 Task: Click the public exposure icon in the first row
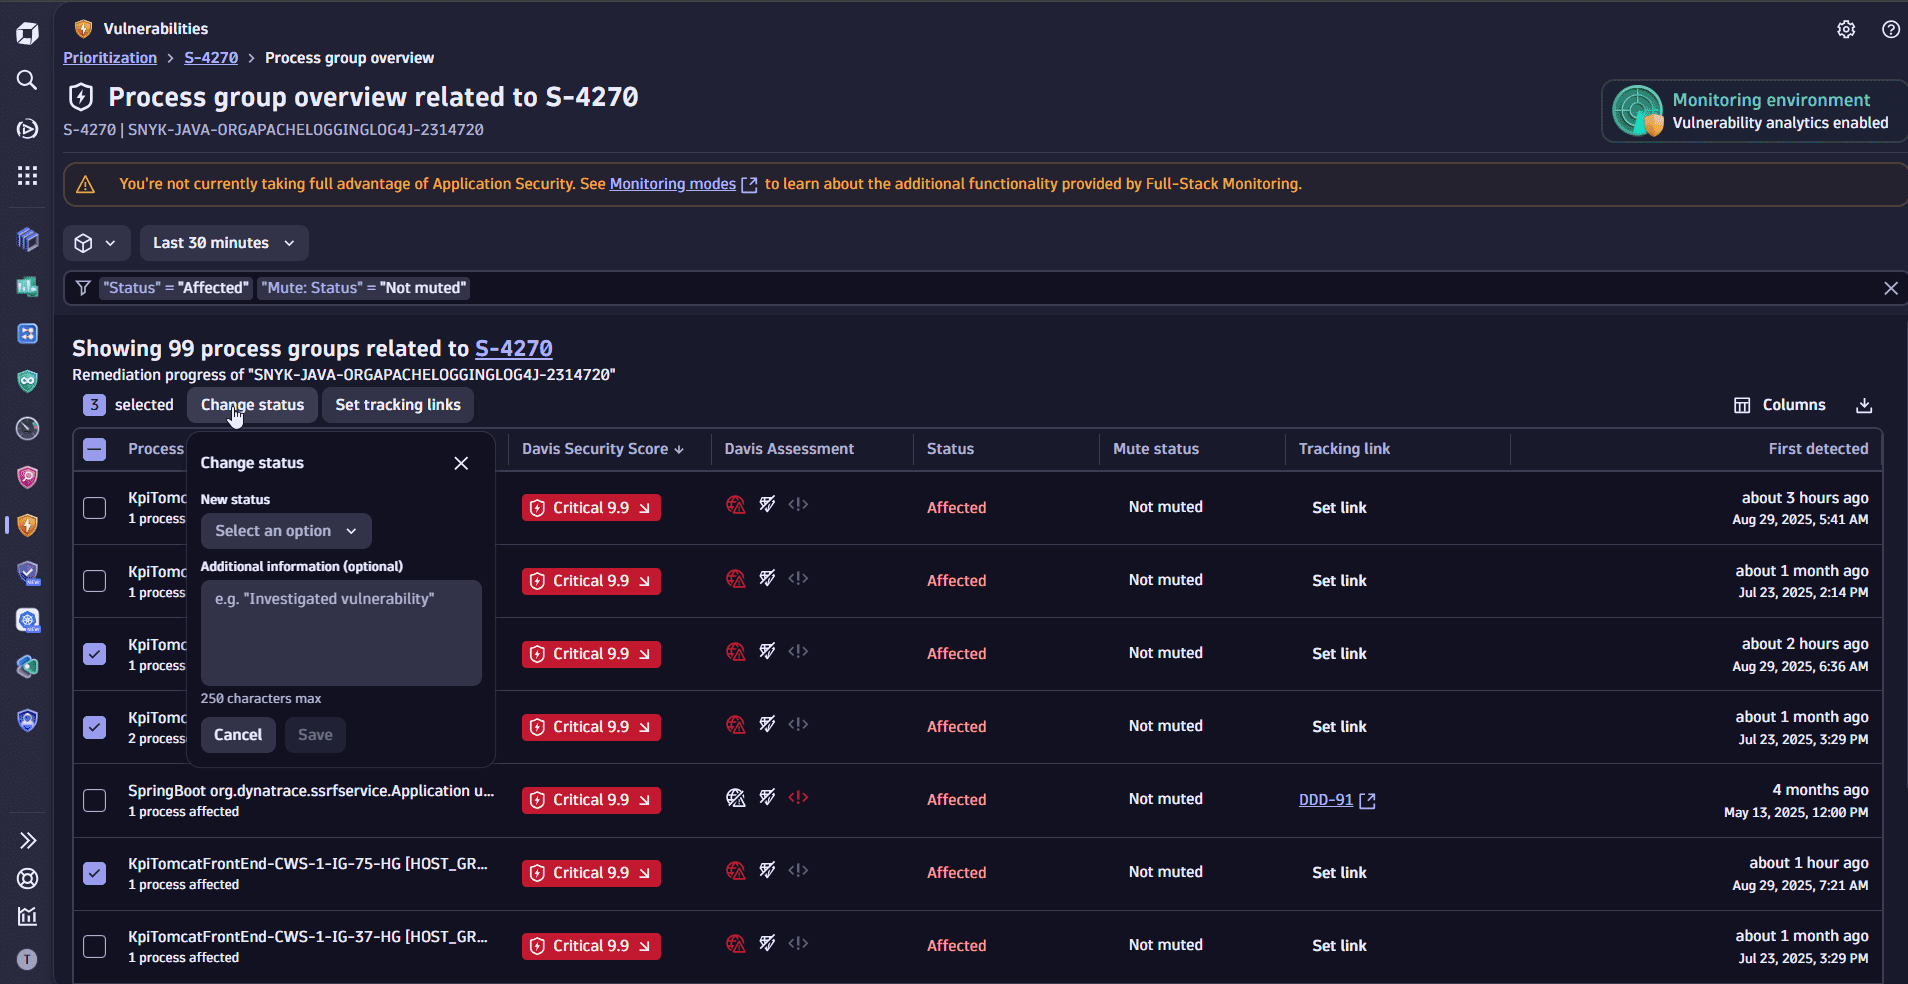tap(736, 505)
